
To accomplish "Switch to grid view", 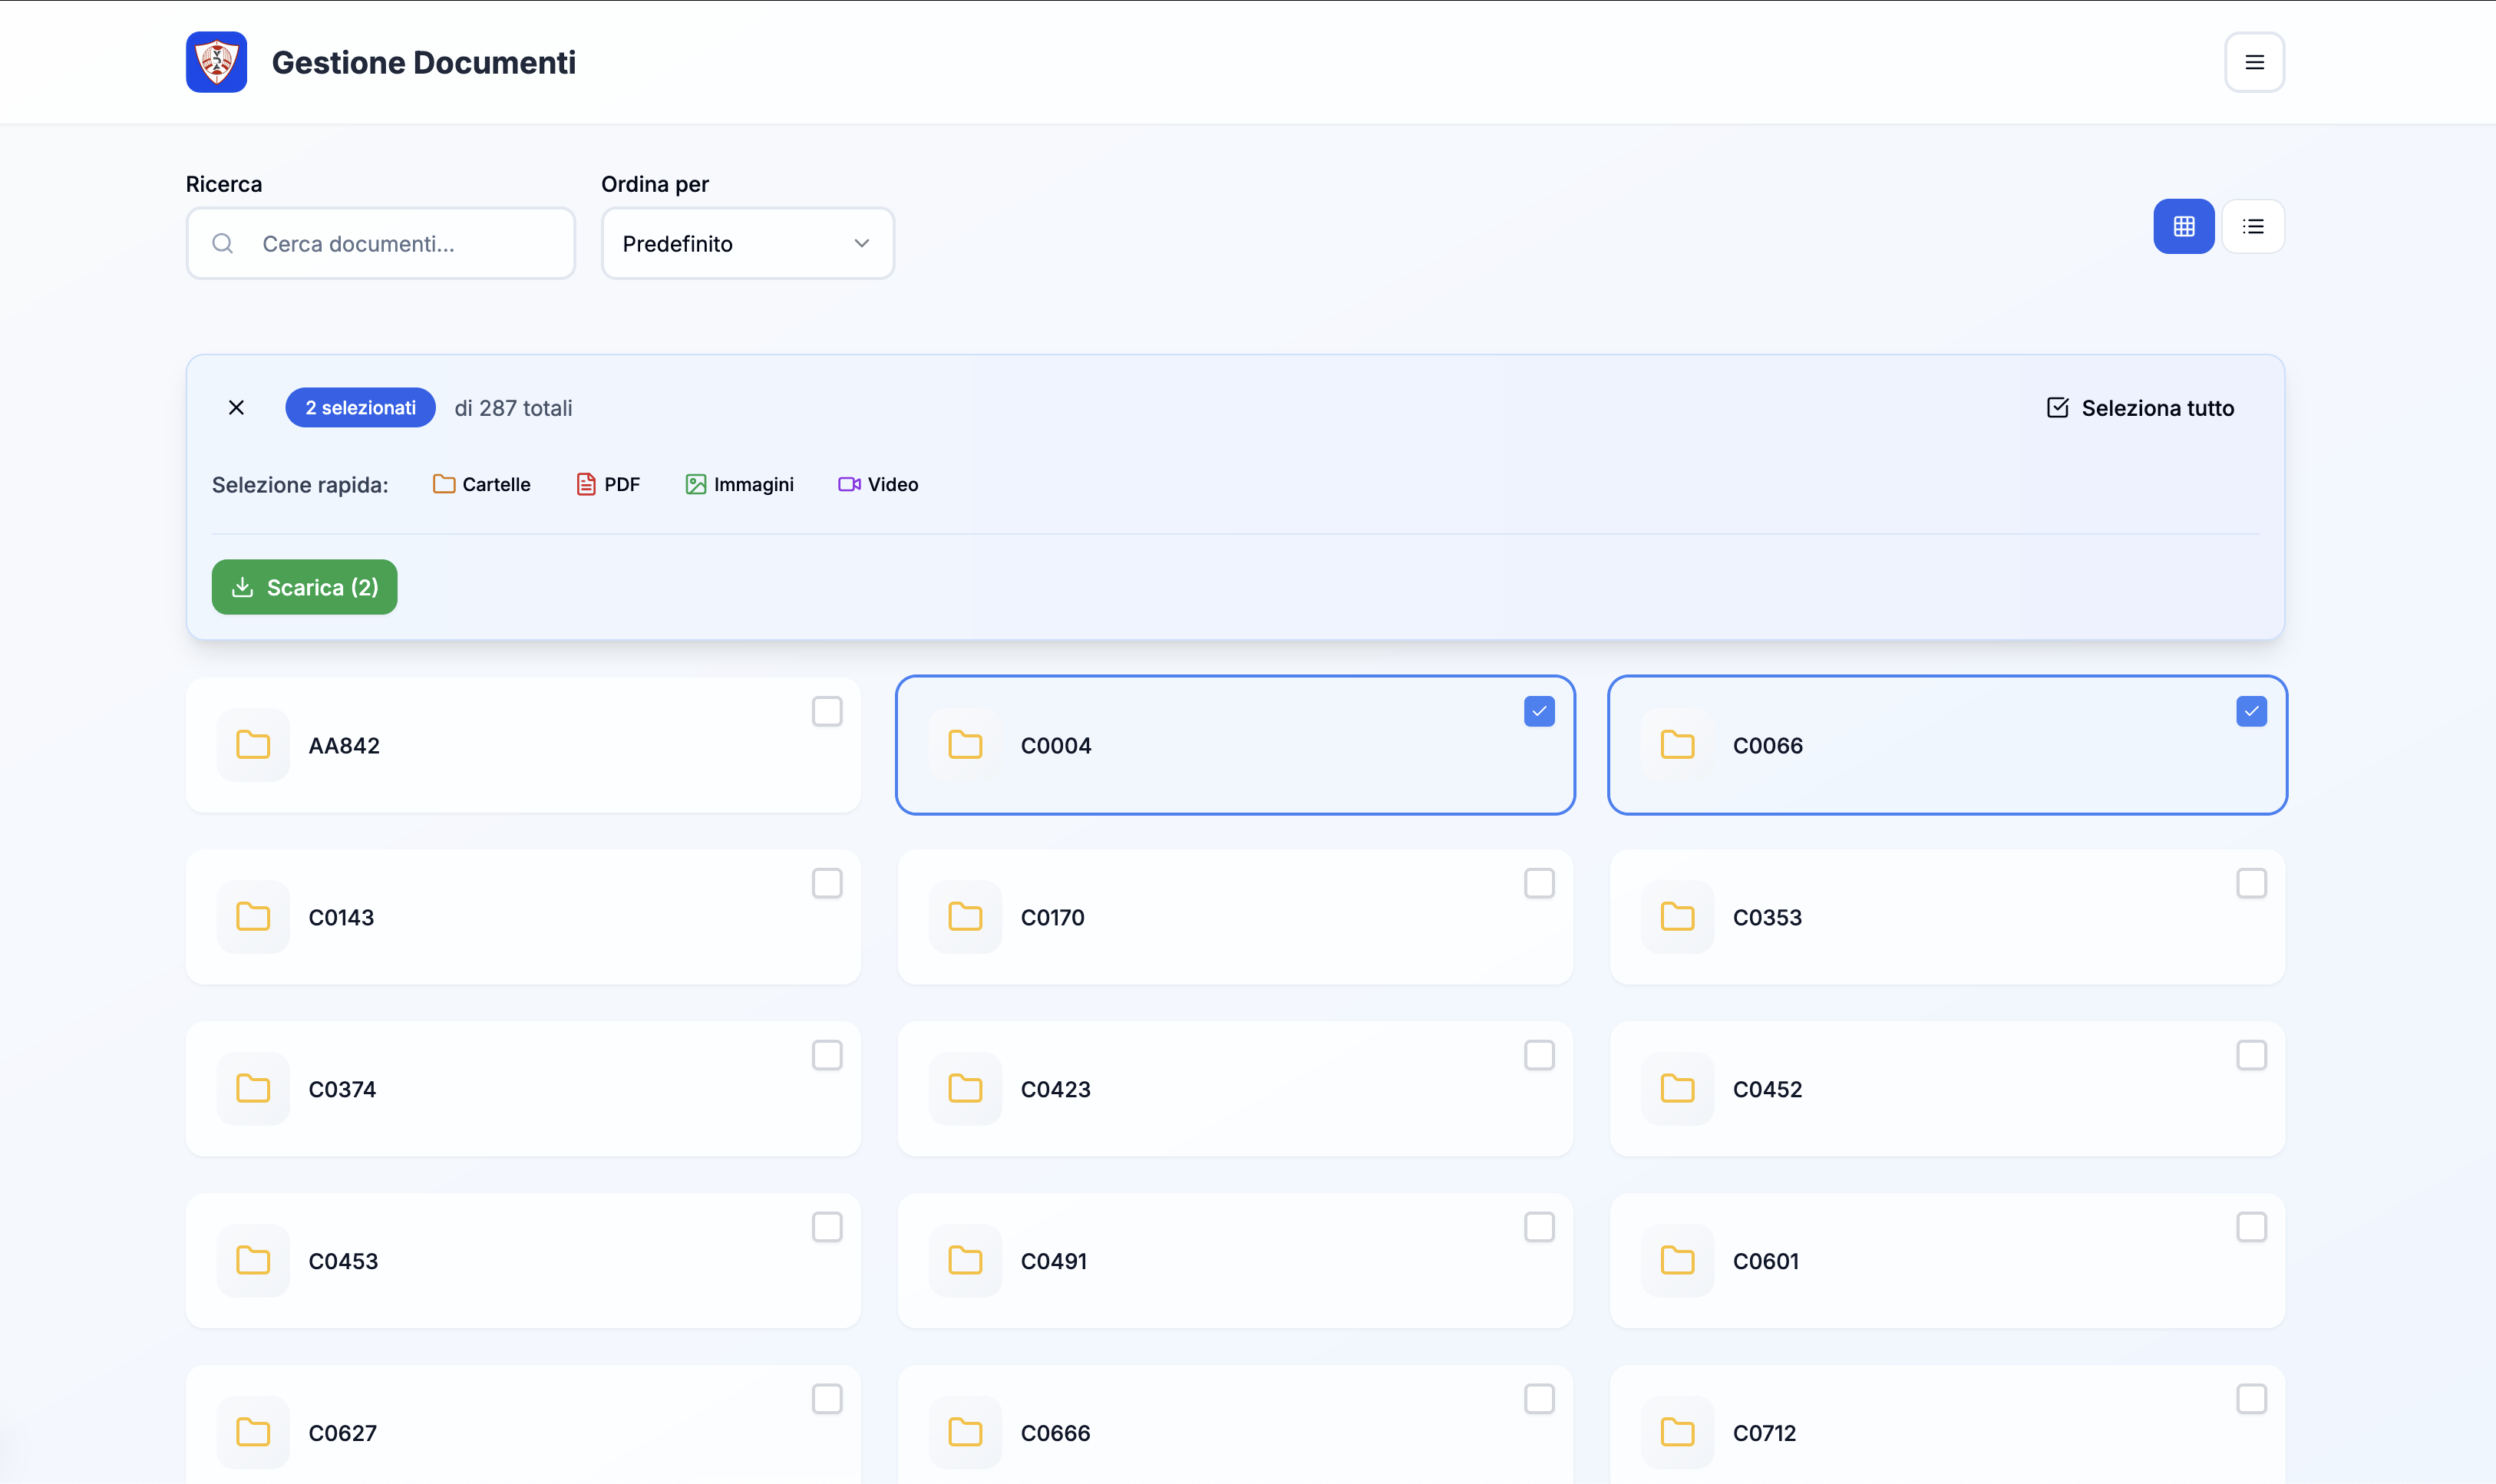I will (x=2183, y=226).
